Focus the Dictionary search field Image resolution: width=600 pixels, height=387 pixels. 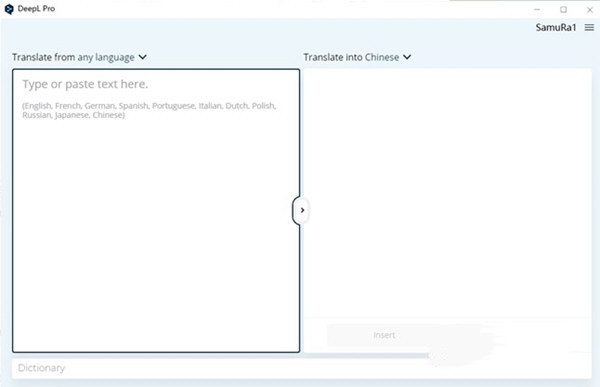(302, 368)
